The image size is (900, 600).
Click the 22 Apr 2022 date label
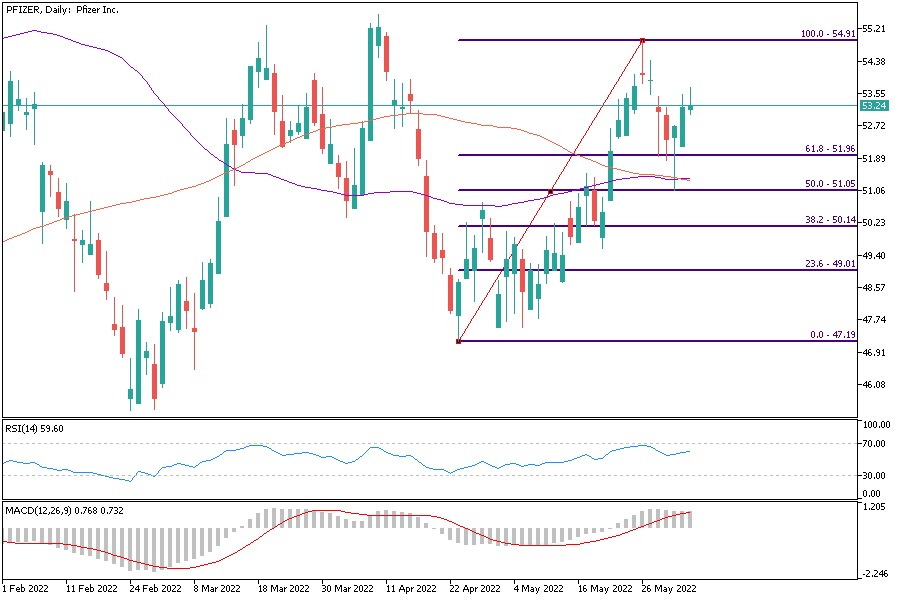coord(476,588)
